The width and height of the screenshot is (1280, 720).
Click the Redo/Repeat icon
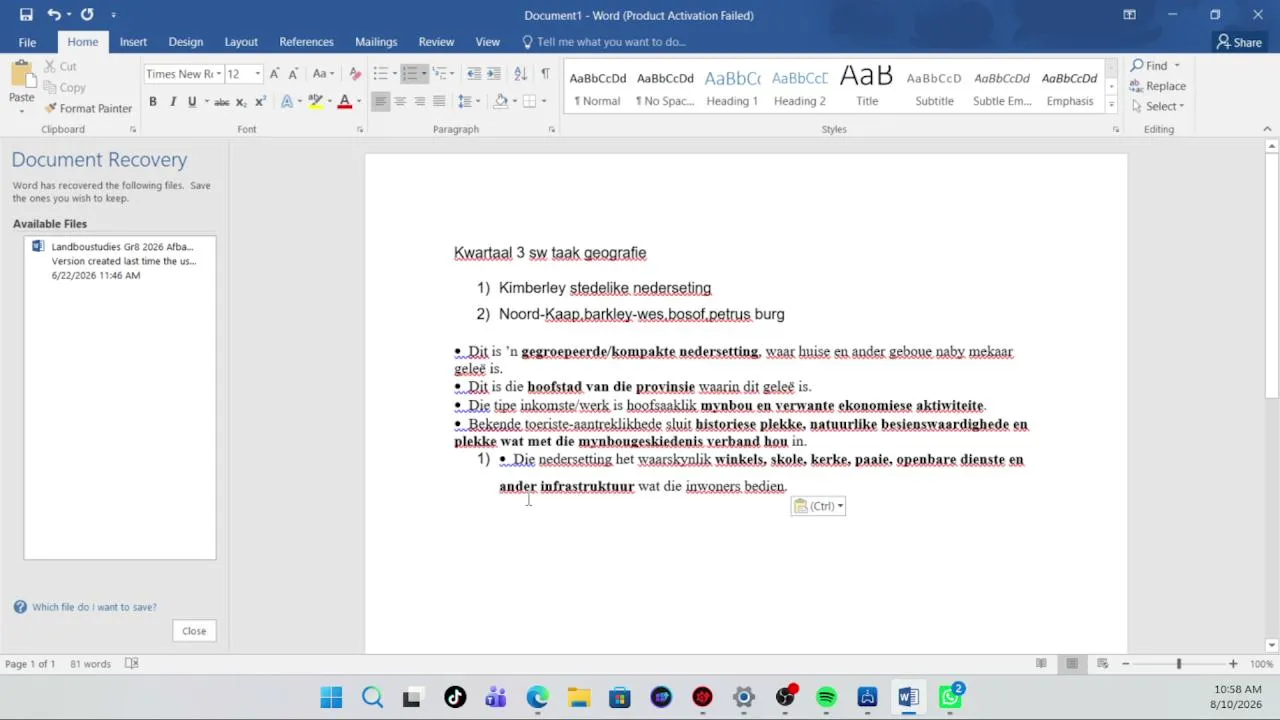(x=87, y=15)
